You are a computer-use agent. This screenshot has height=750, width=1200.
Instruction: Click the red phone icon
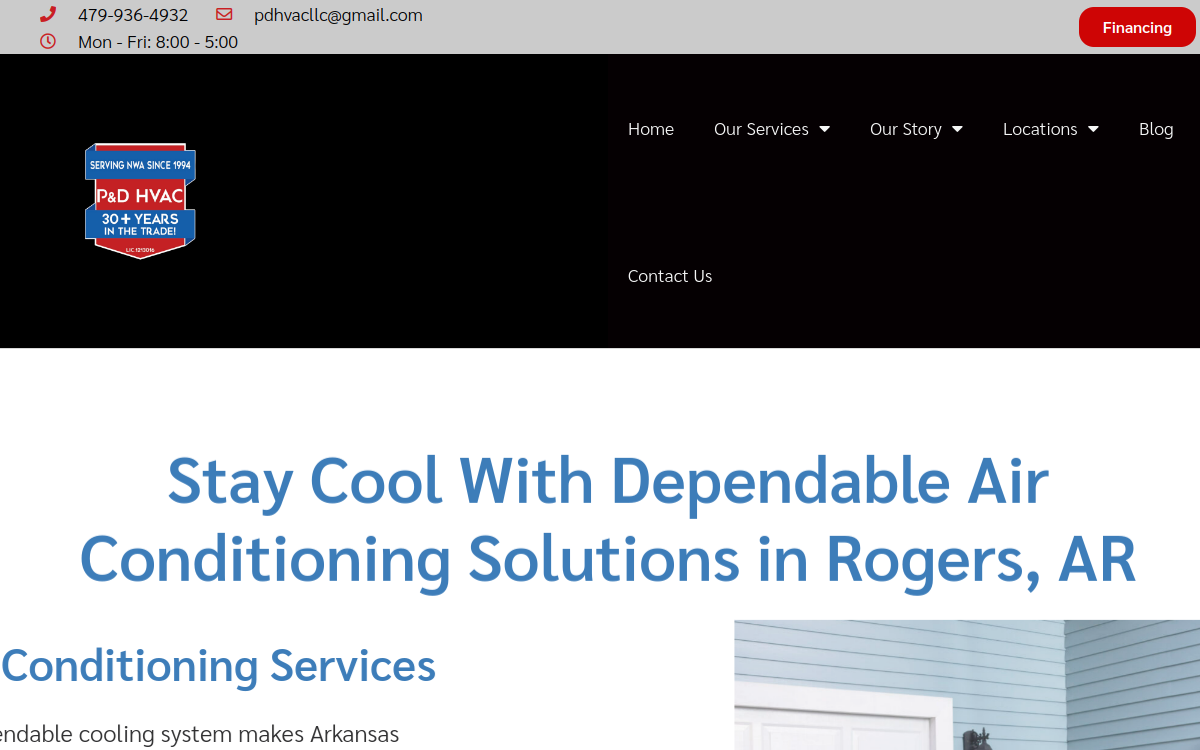(48, 15)
